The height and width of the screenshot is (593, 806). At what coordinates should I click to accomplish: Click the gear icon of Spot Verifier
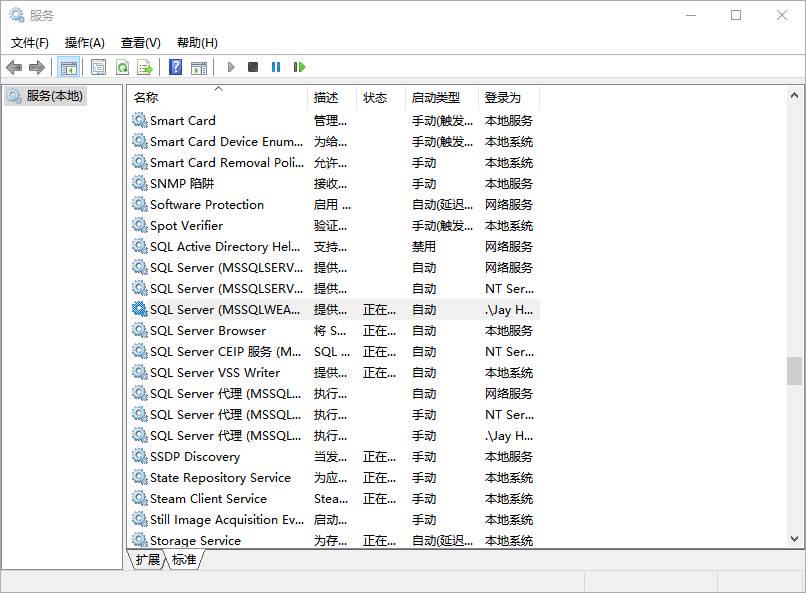tap(139, 225)
